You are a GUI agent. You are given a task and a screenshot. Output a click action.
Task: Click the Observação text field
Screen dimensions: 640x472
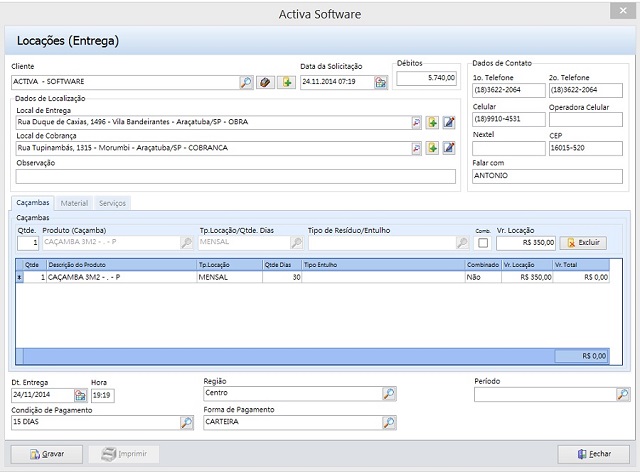coord(235,176)
